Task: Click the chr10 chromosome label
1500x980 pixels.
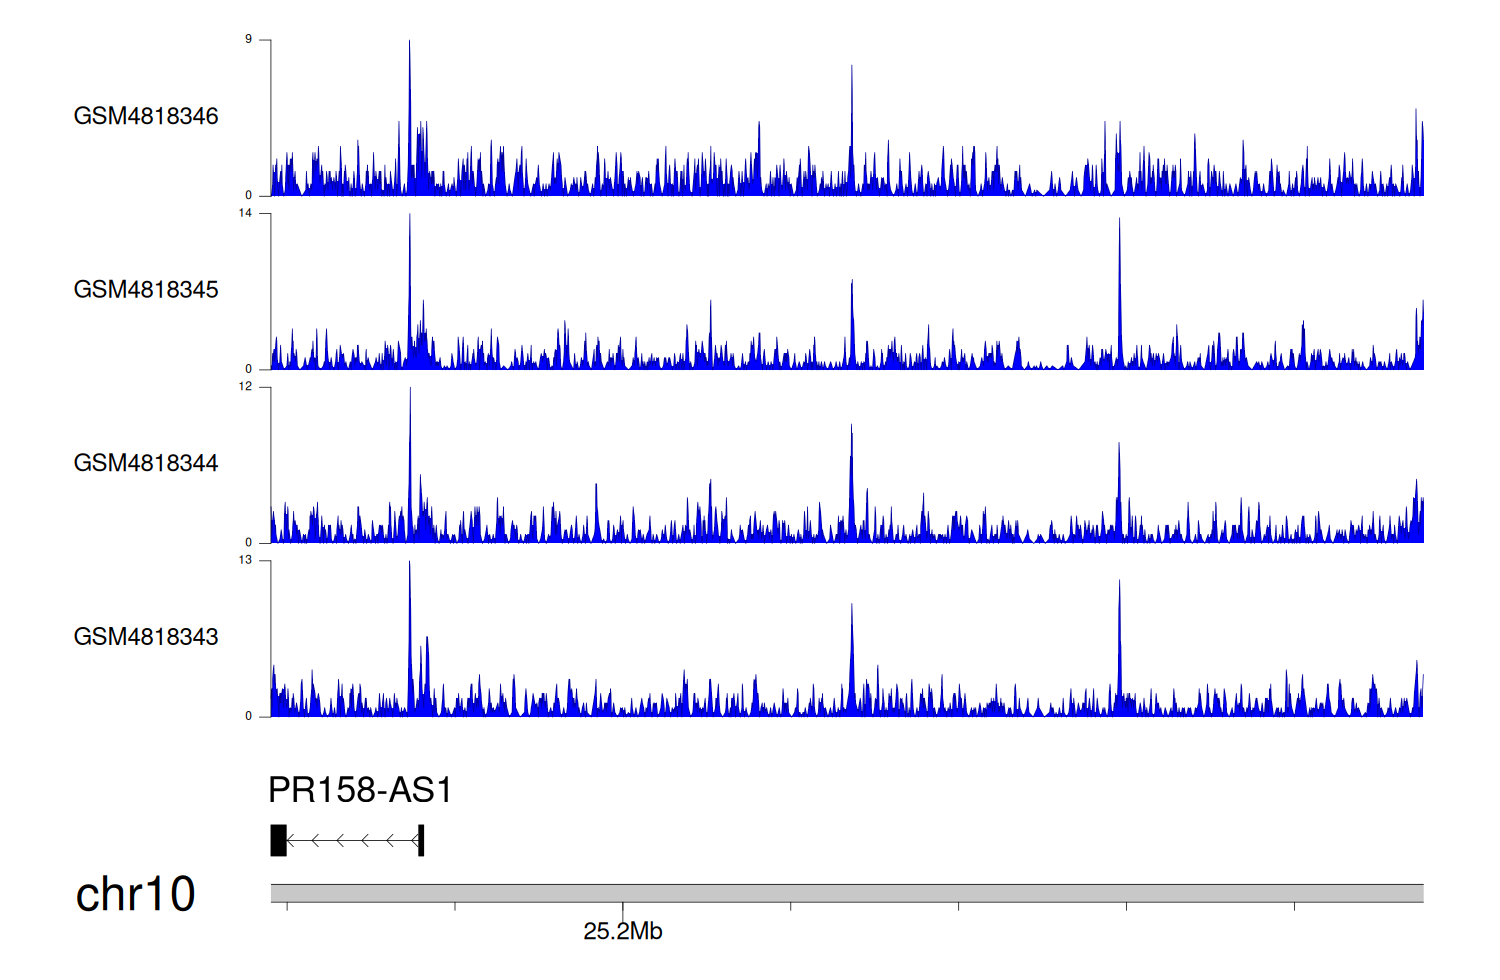Action: coord(135,894)
